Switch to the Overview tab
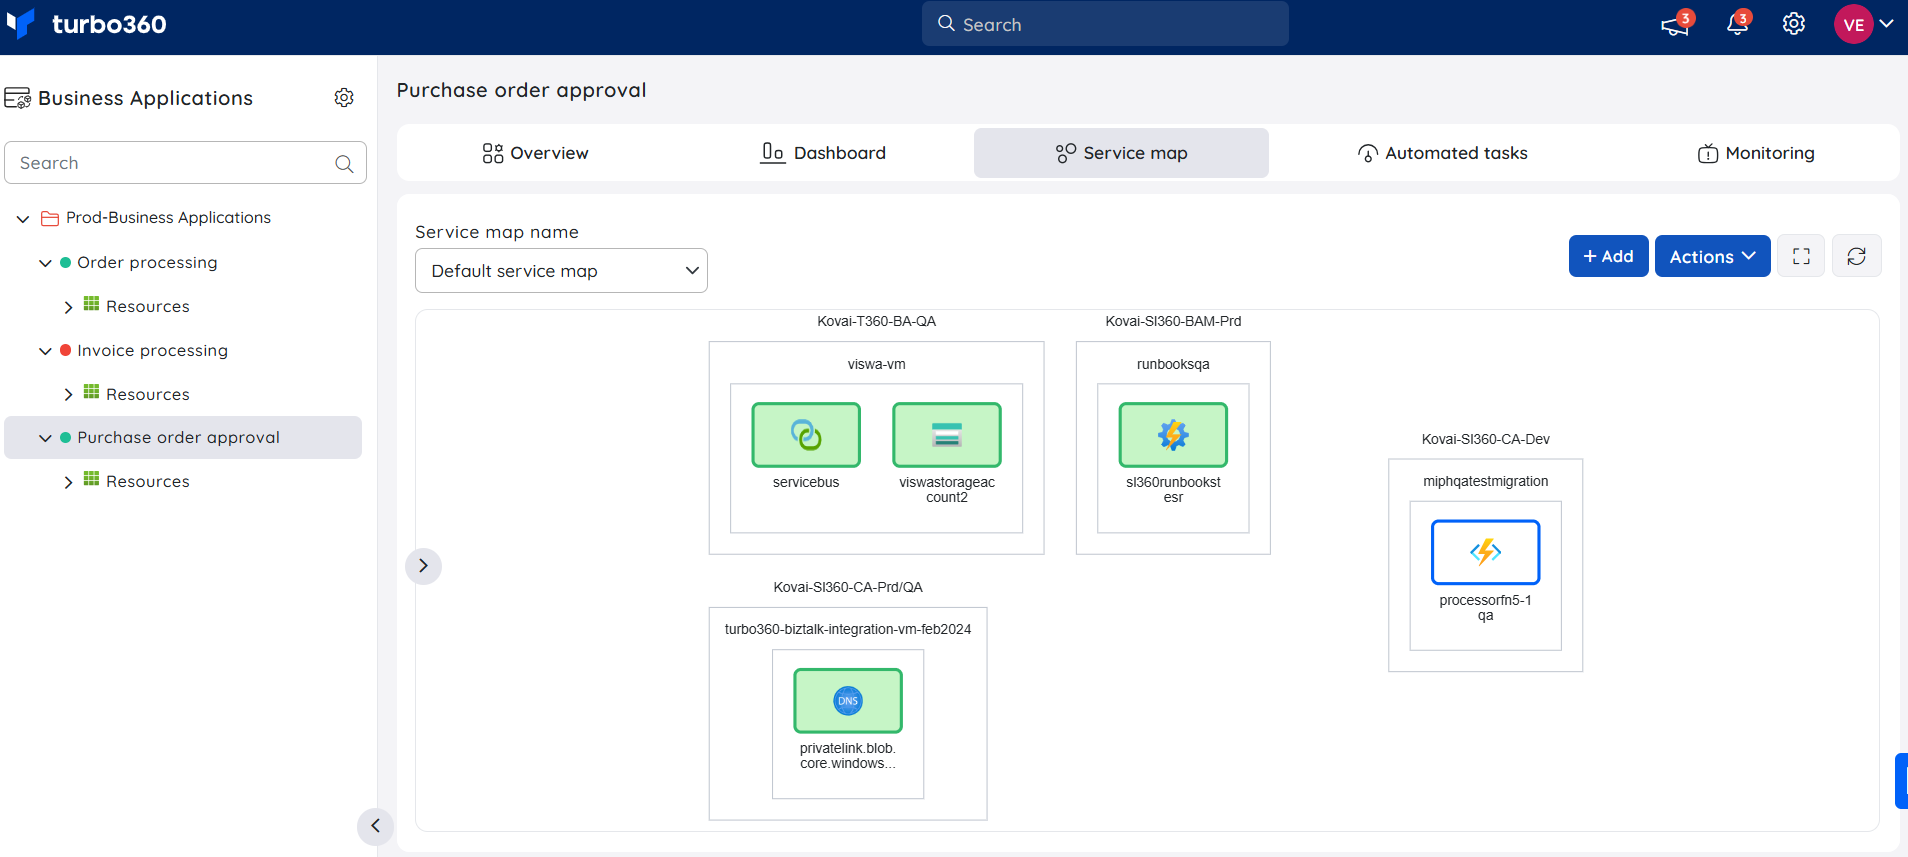The image size is (1908, 857). (535, 153)
